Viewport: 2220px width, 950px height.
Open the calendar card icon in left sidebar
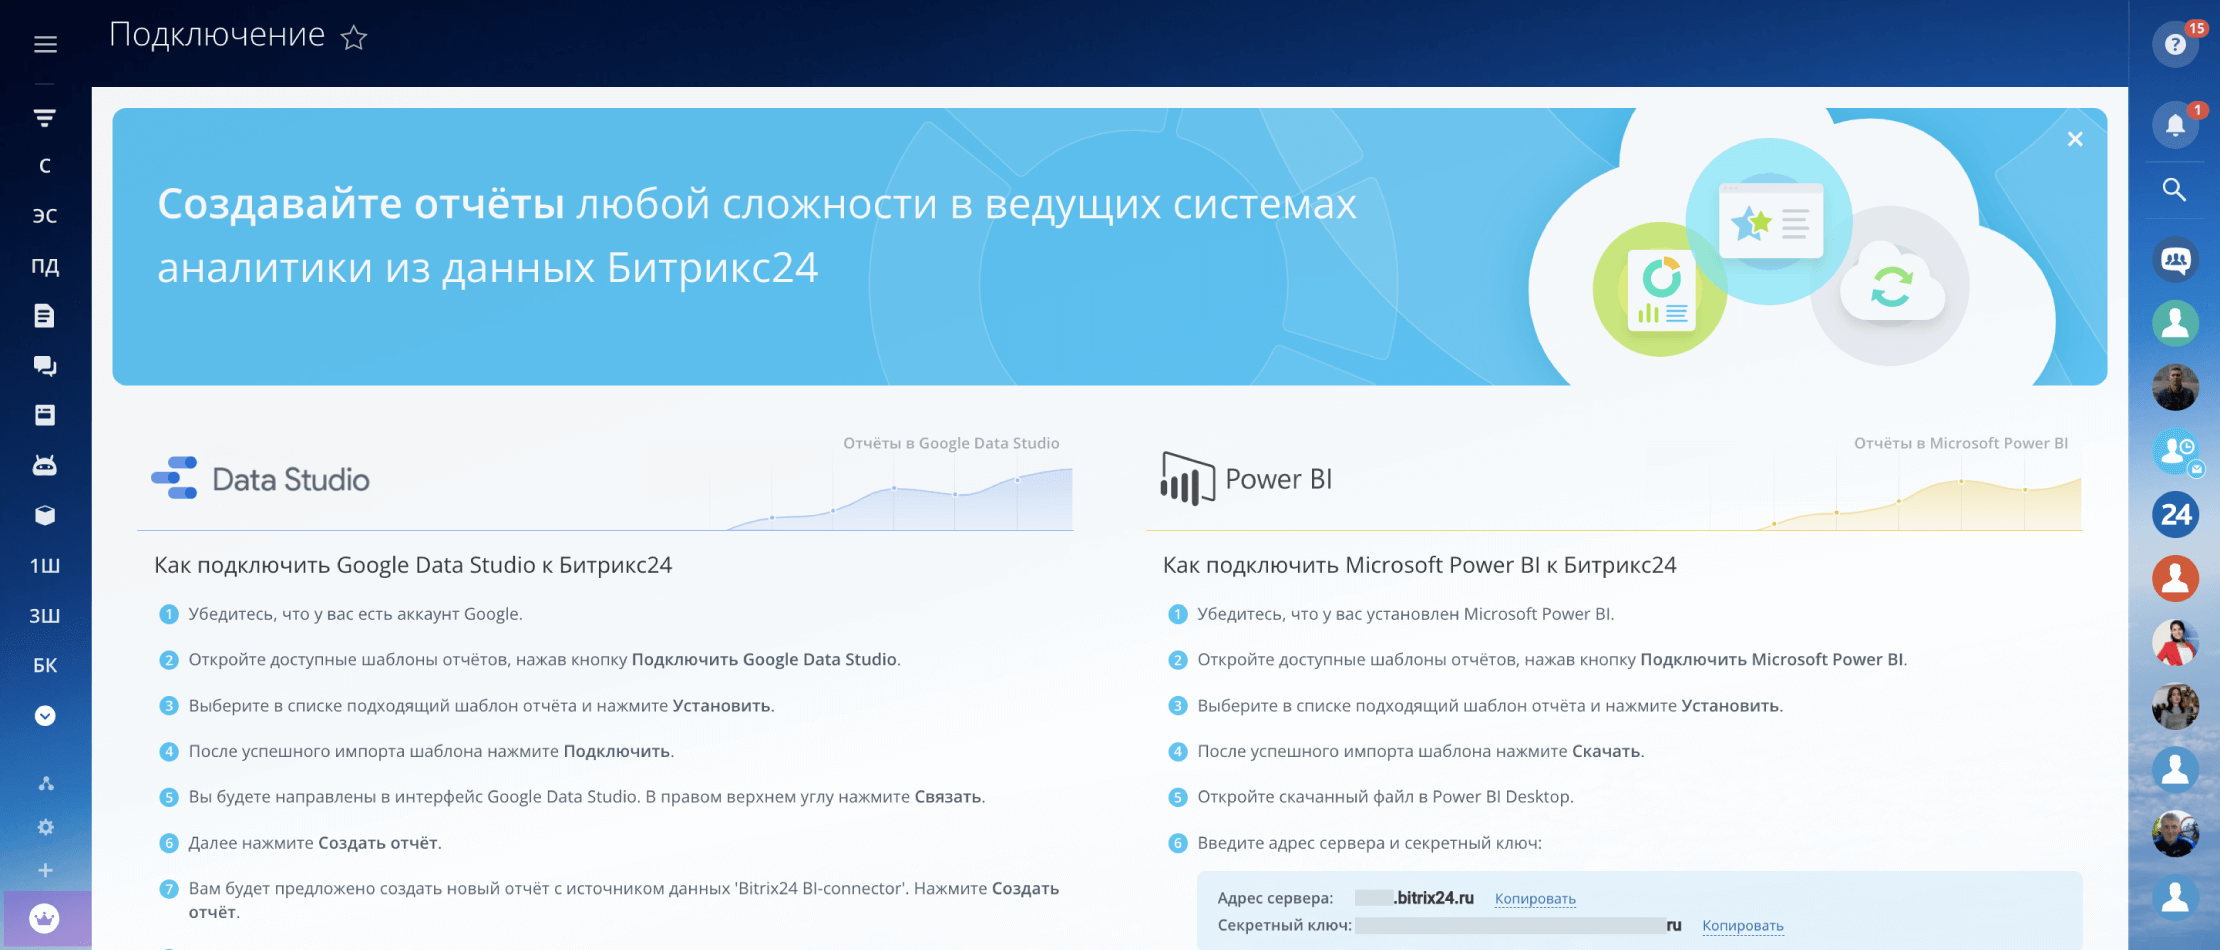45,415
